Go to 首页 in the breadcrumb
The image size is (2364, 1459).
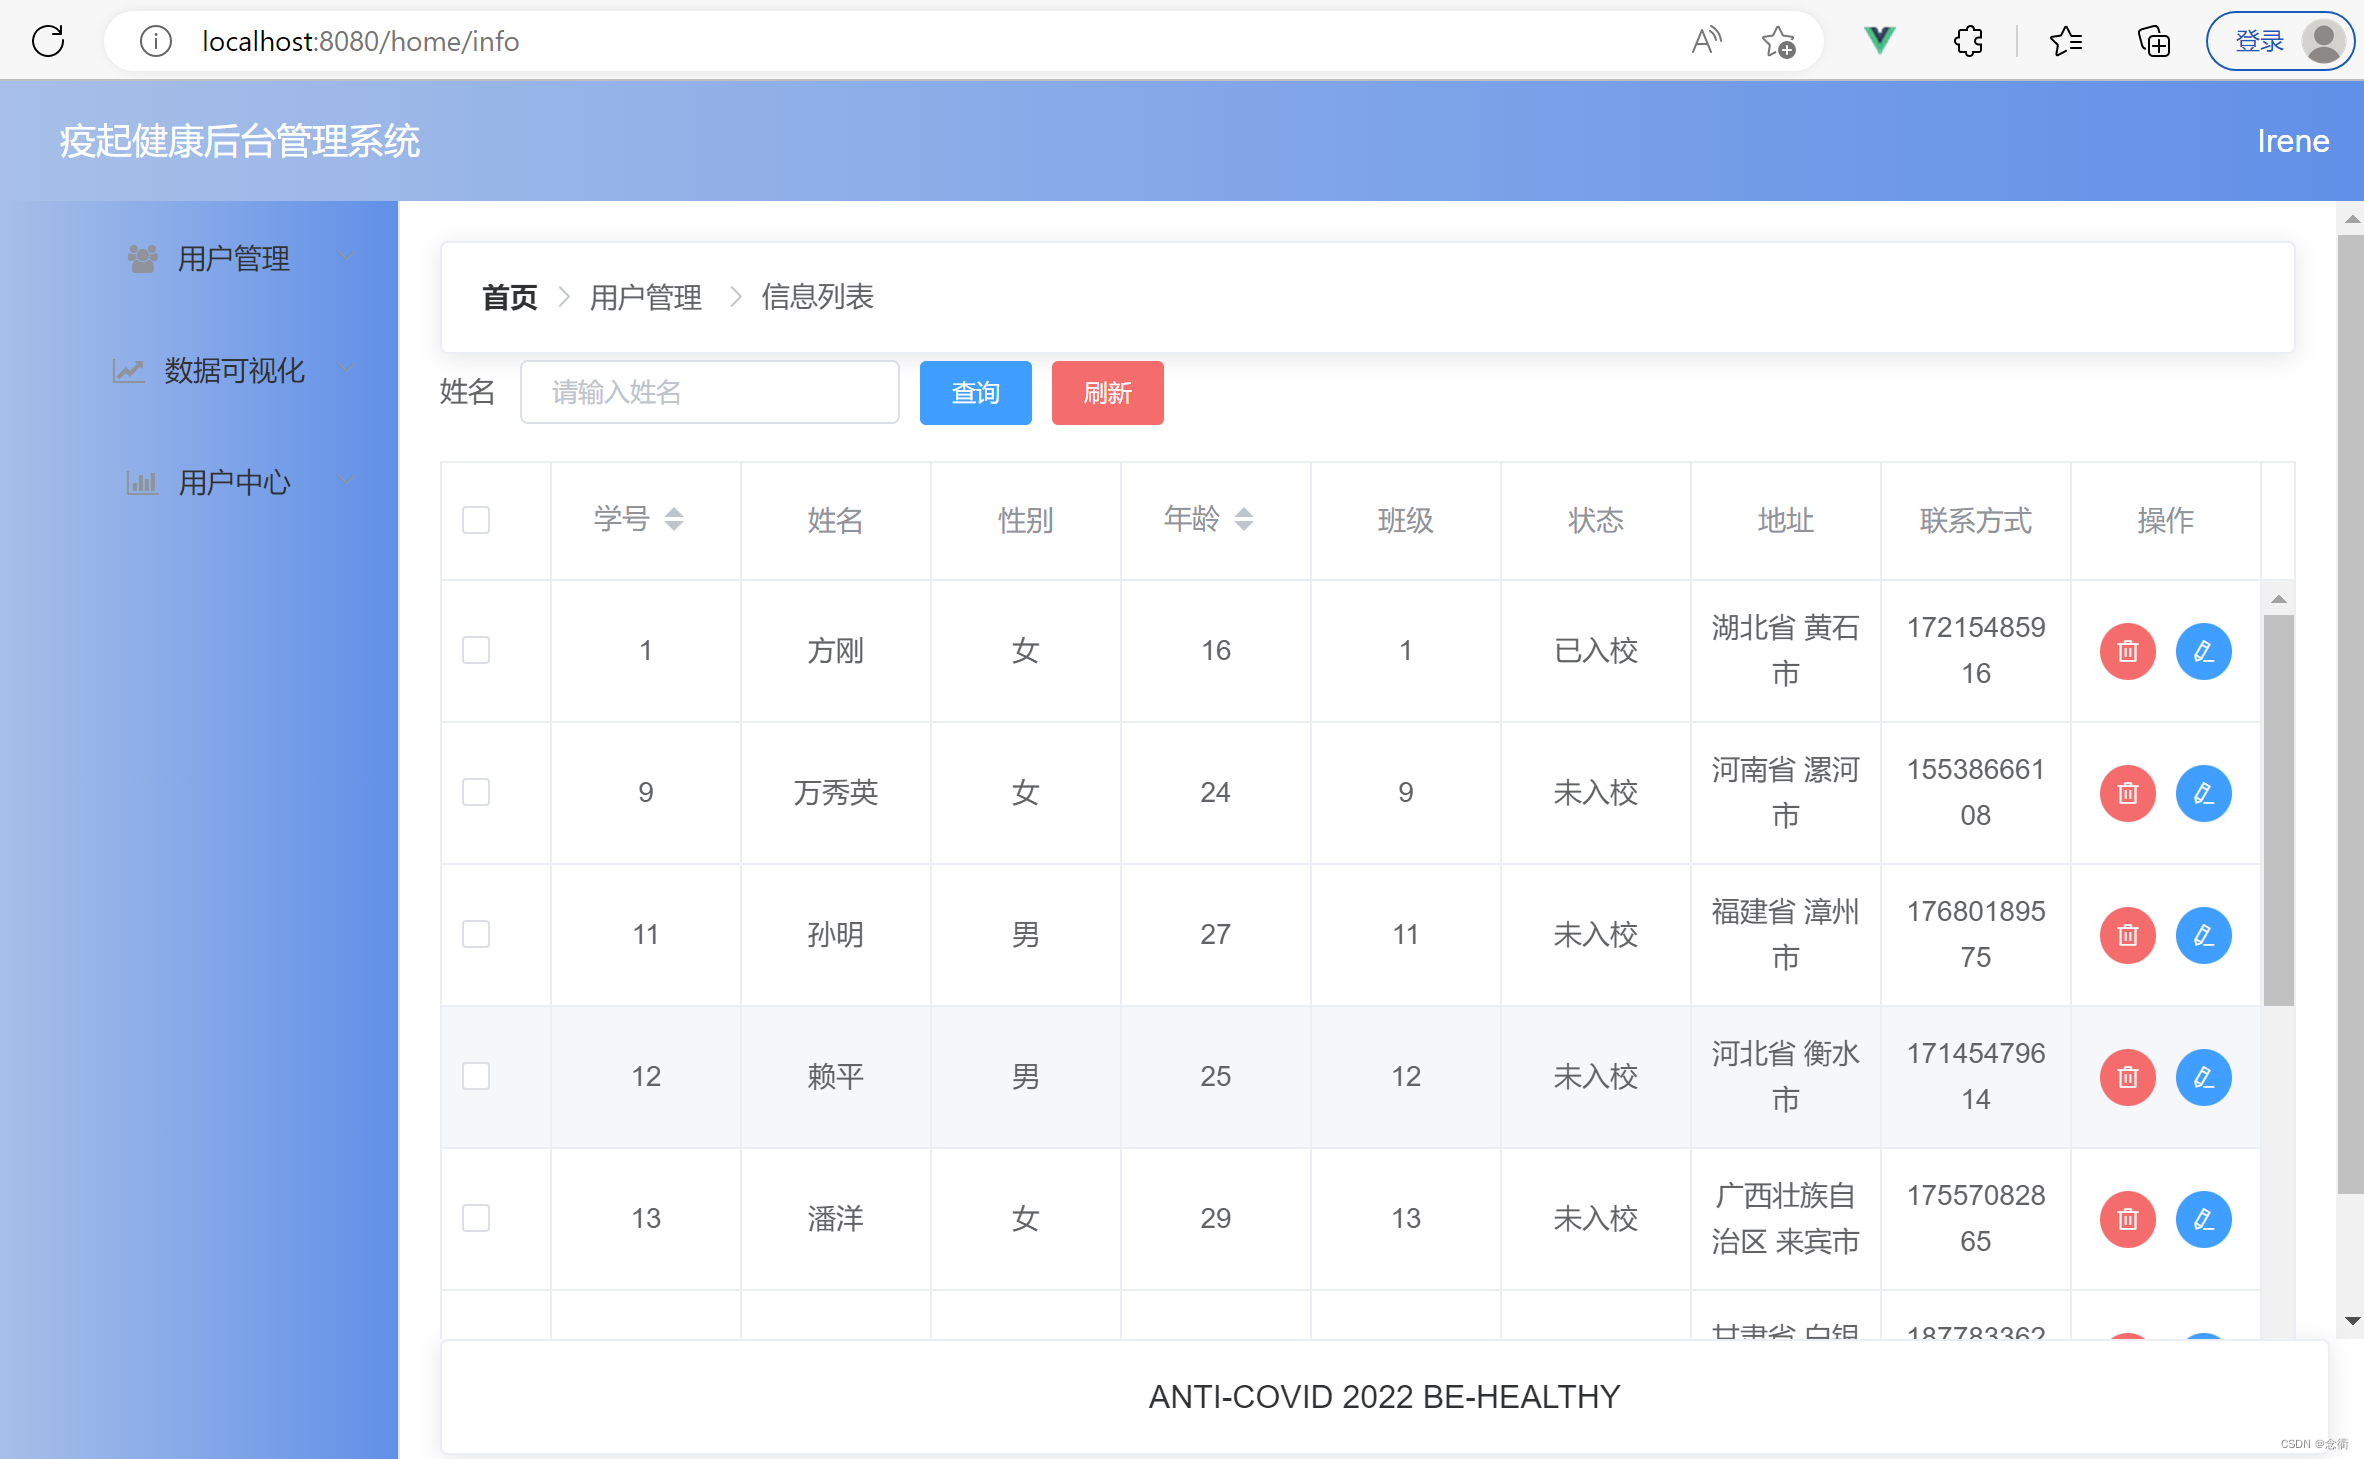pyautogui.click(x=509, y=297)
